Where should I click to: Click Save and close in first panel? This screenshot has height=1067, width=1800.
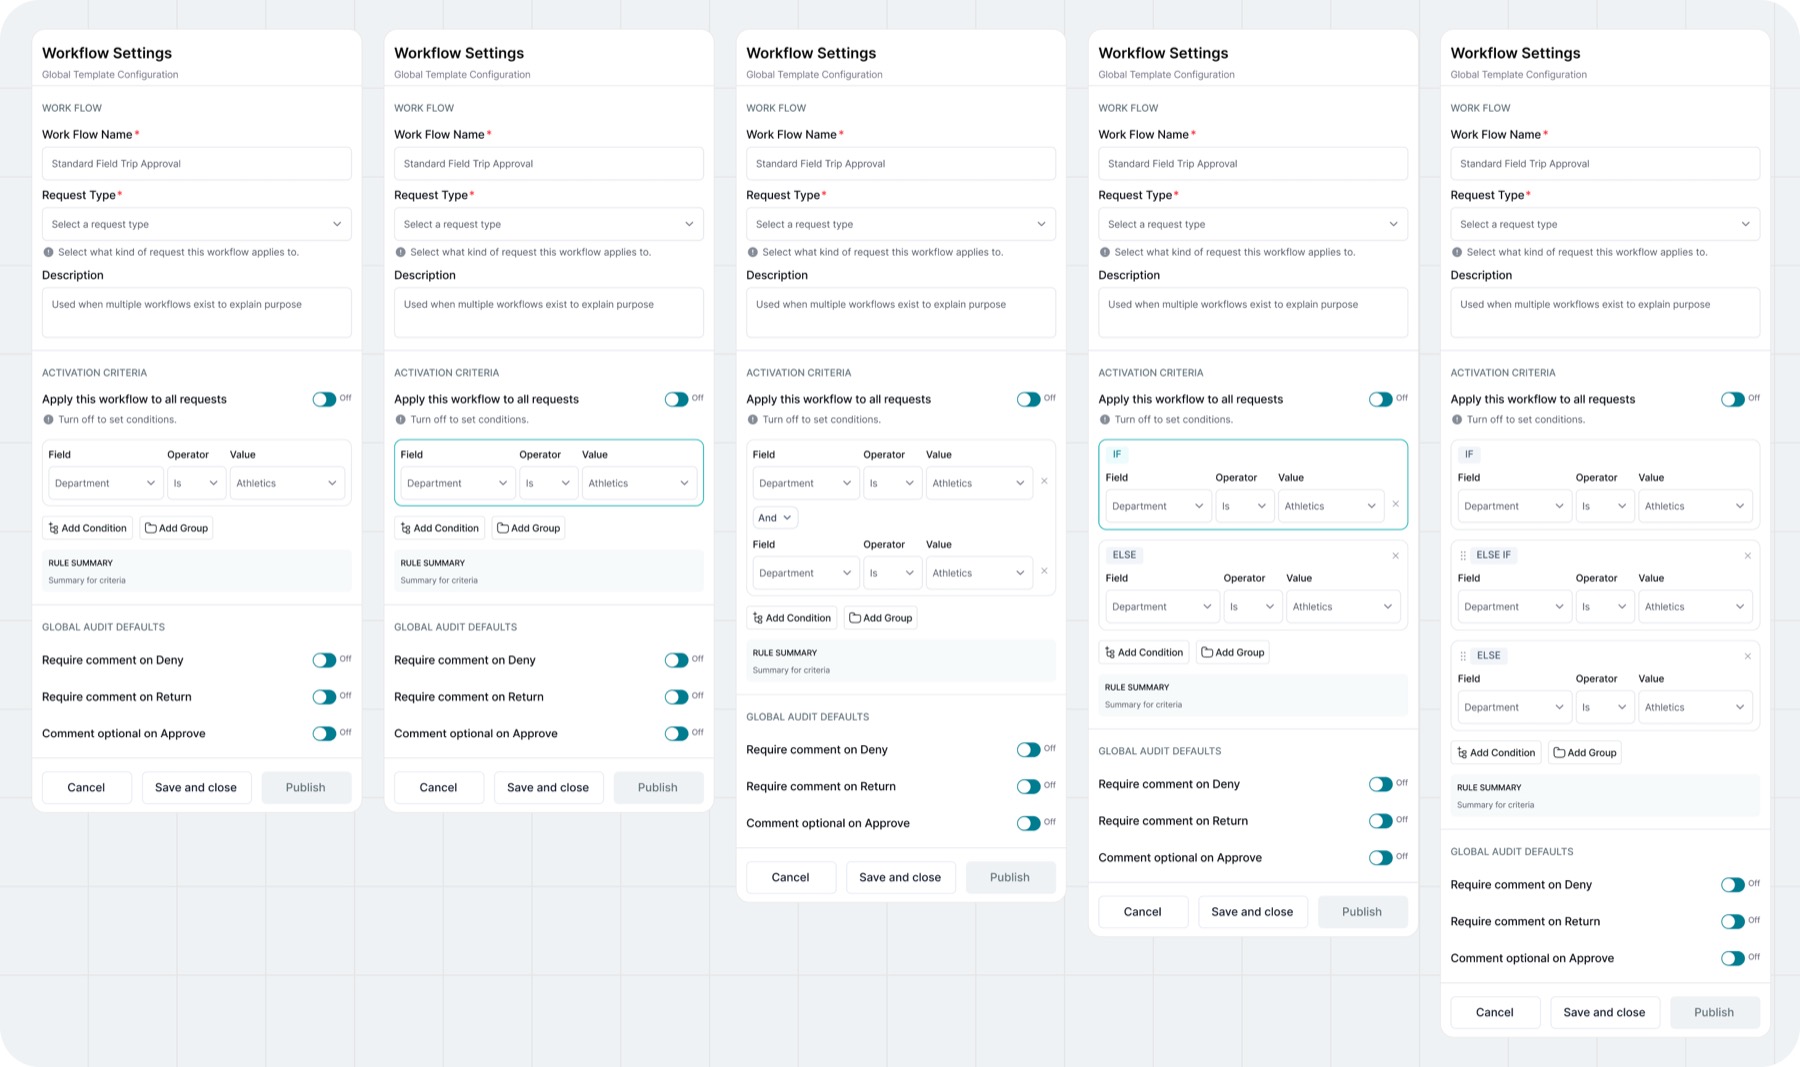pos(196,788)
